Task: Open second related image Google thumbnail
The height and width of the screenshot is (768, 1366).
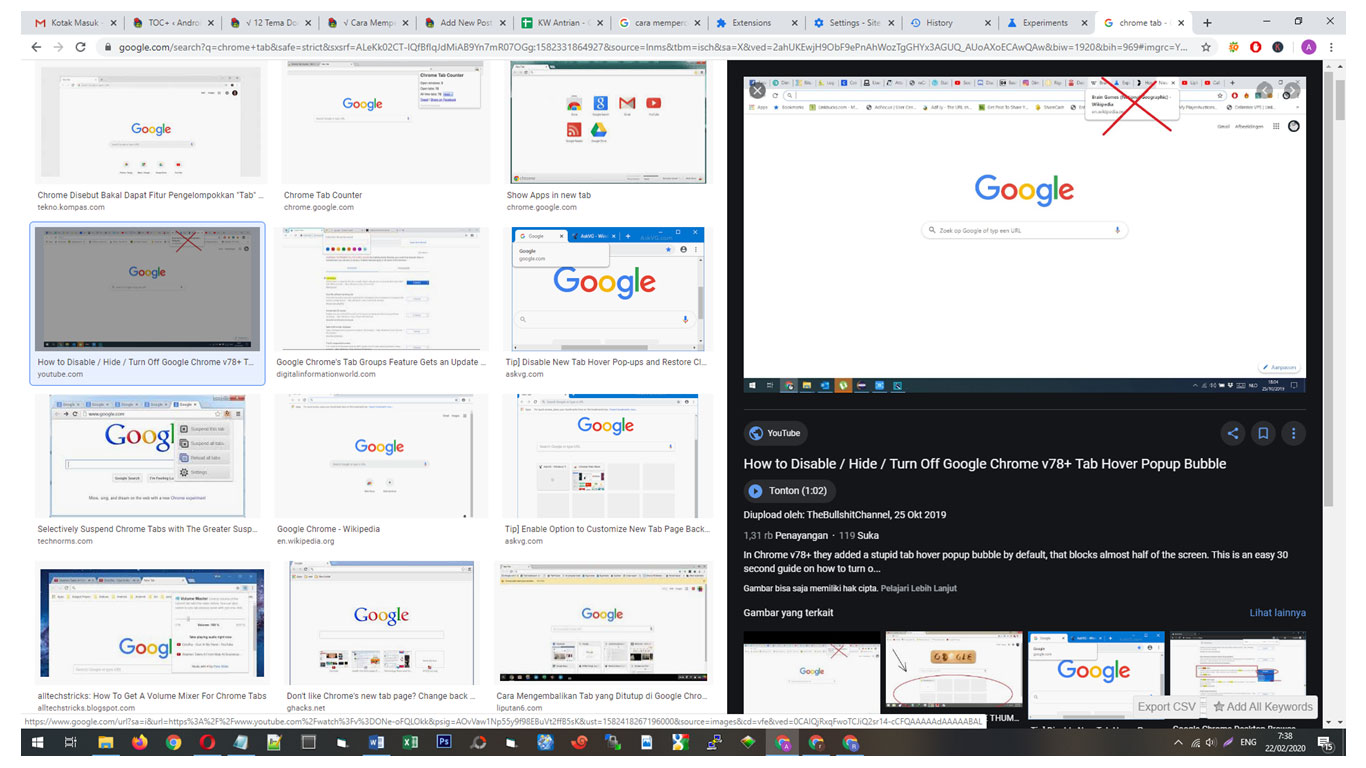Action: pyautogui.click(x=954, y=670)
